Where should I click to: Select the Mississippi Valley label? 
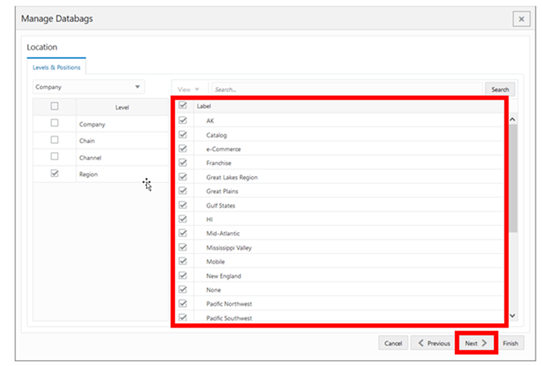229,248
